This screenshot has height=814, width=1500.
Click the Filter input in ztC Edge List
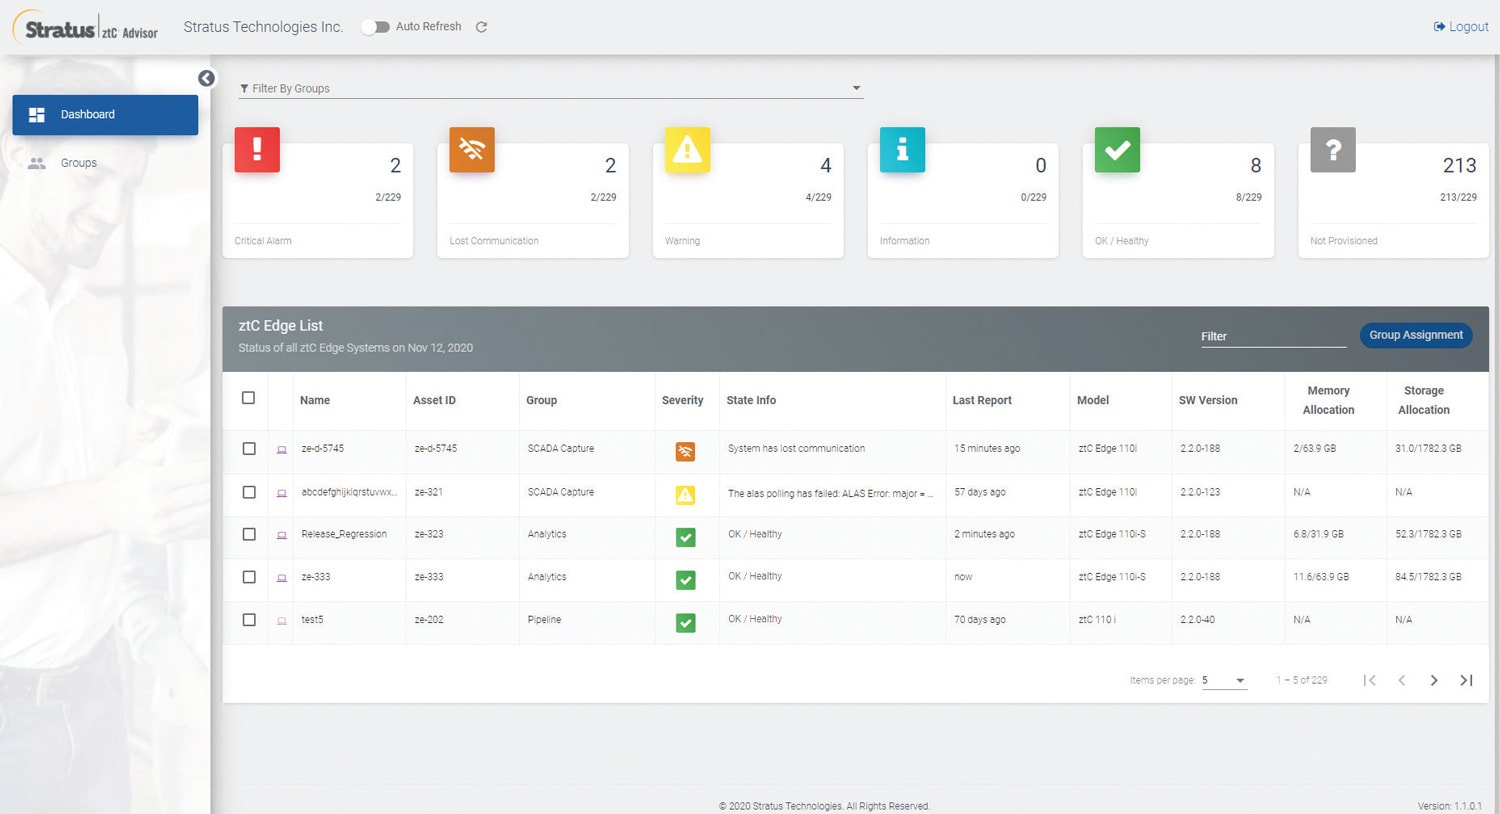click(1273, 336)
